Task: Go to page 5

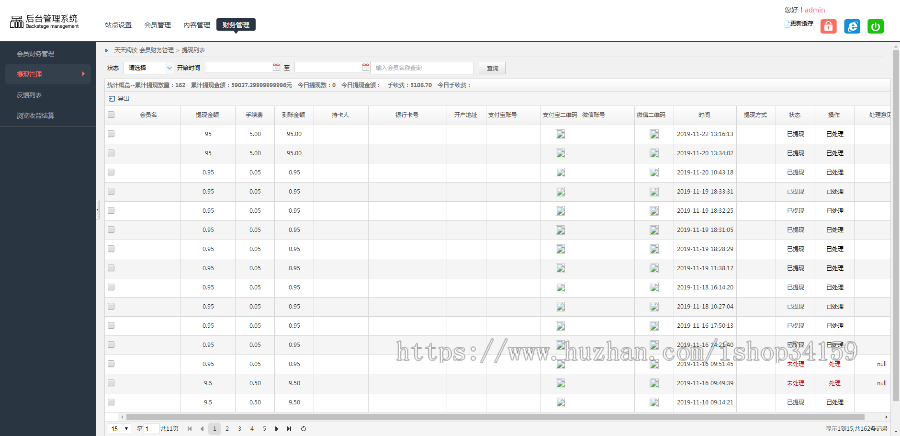Action: click(264, 429)
